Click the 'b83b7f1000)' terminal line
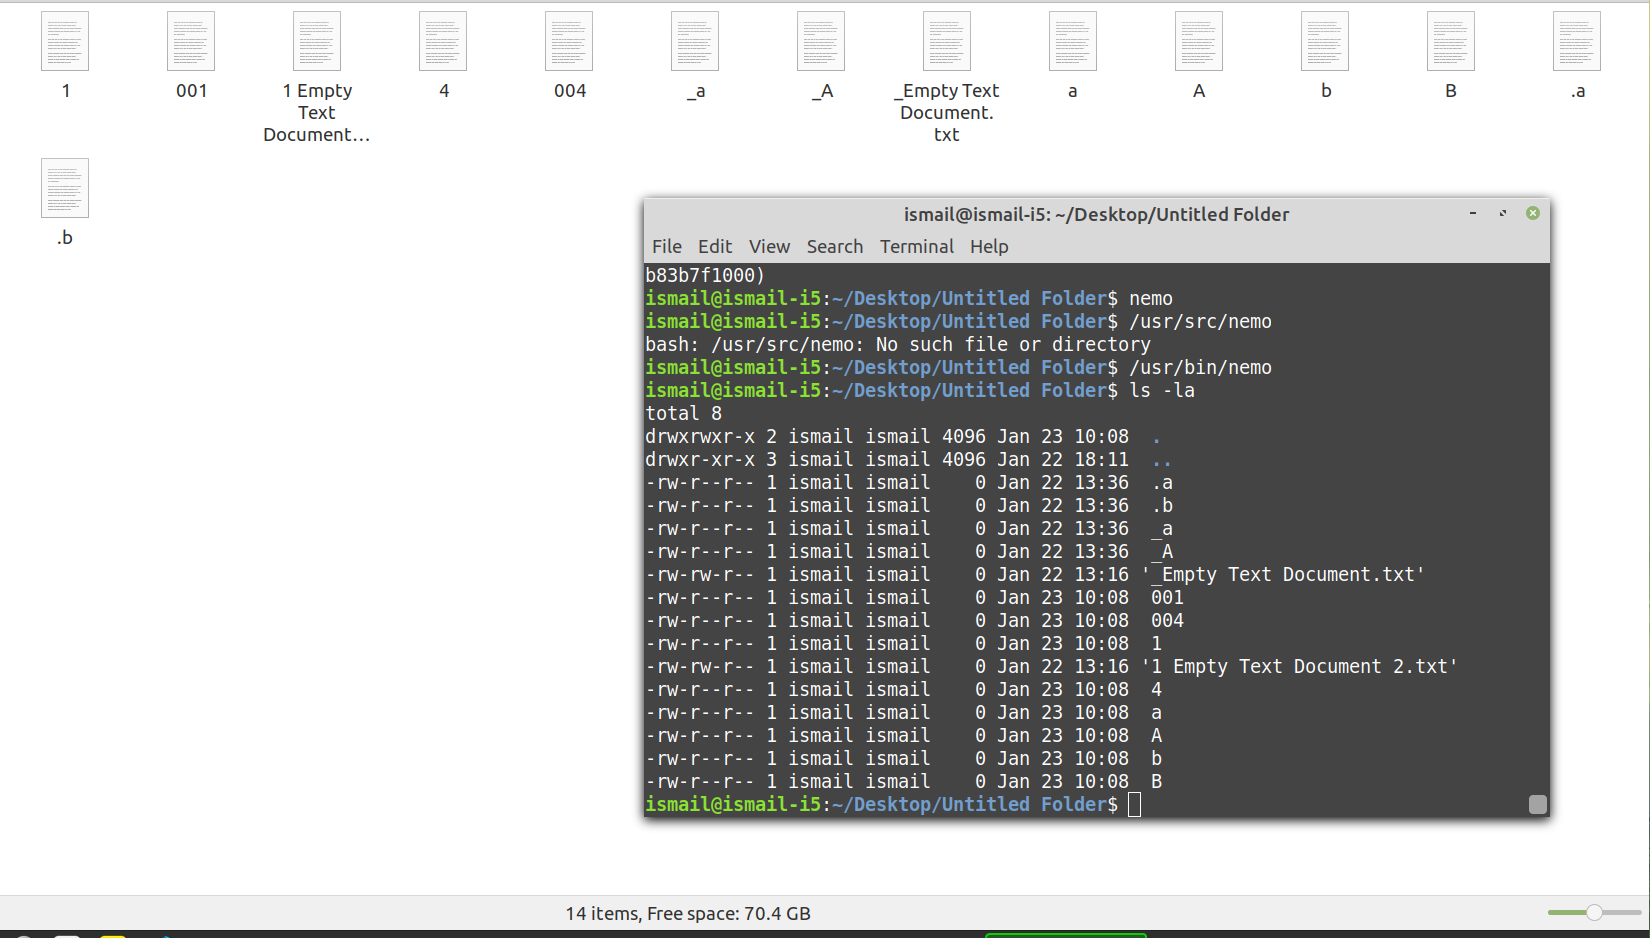 pyautogui.click(x=705, y=276)
